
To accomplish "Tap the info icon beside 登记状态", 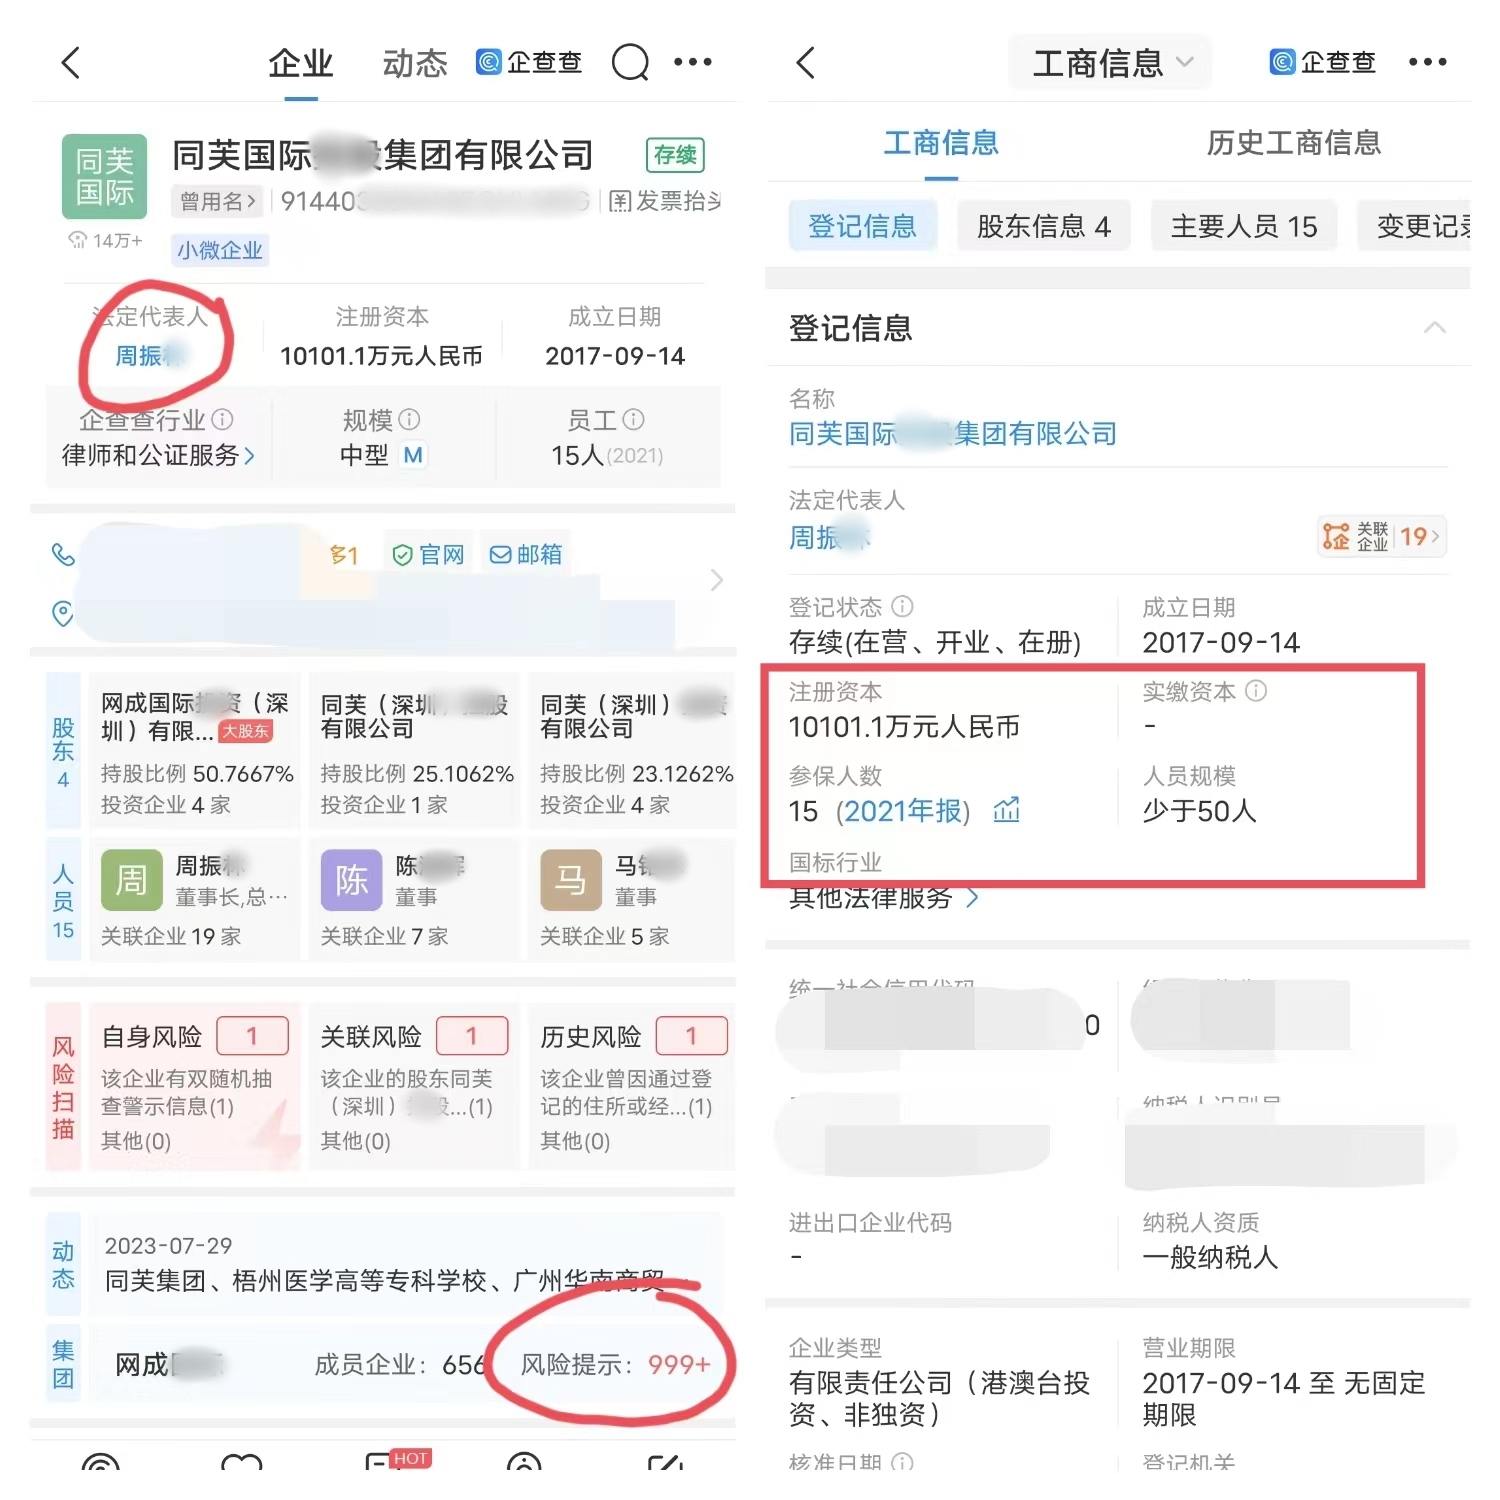I will point(902,606).
